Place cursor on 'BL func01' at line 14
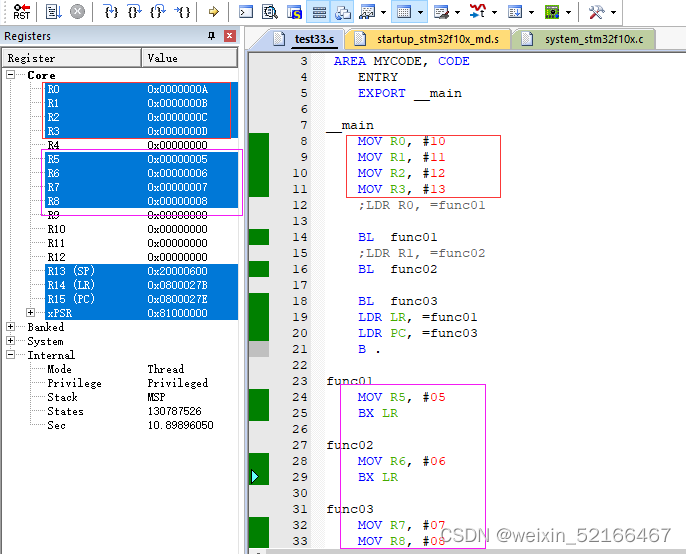This screenshot has height=554, width=686. [x=397, y=237]
